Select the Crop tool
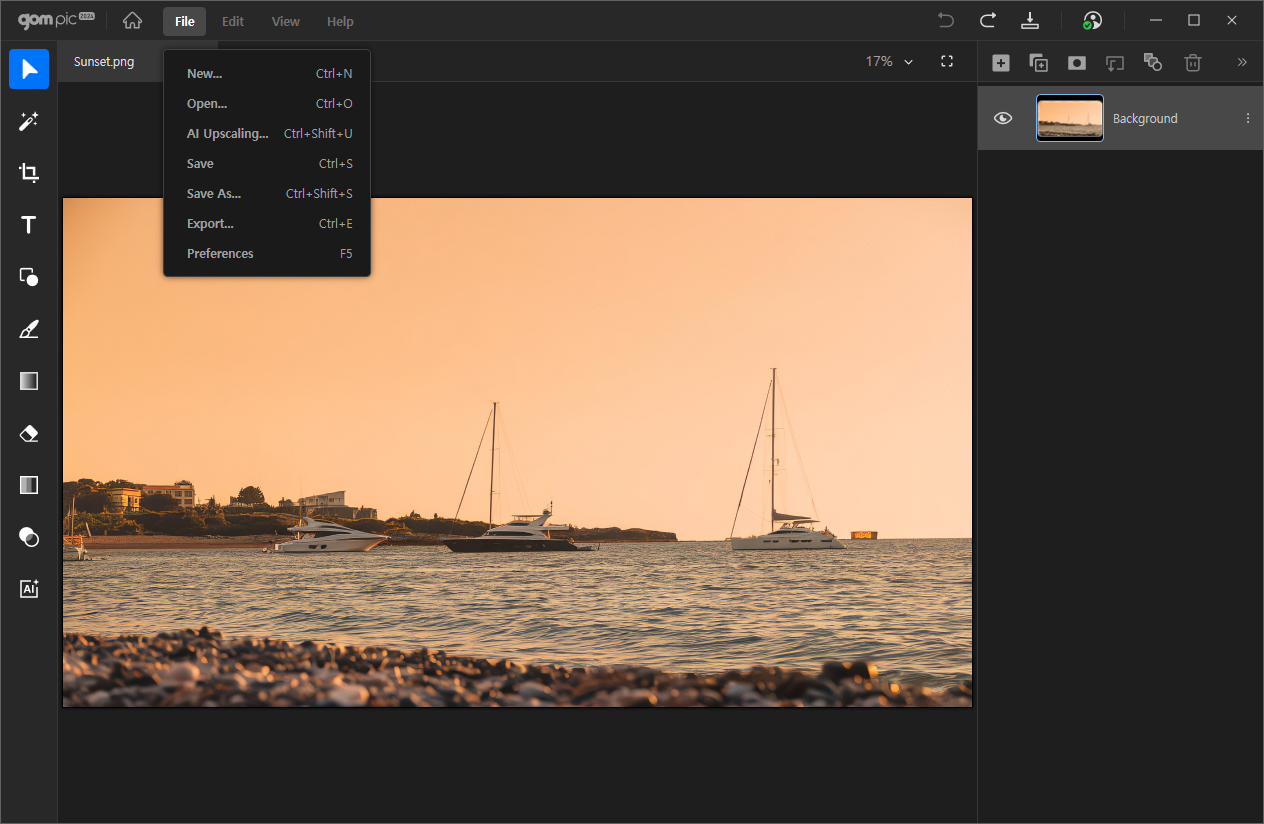1264x824 pixels. (x=29, y=173)
